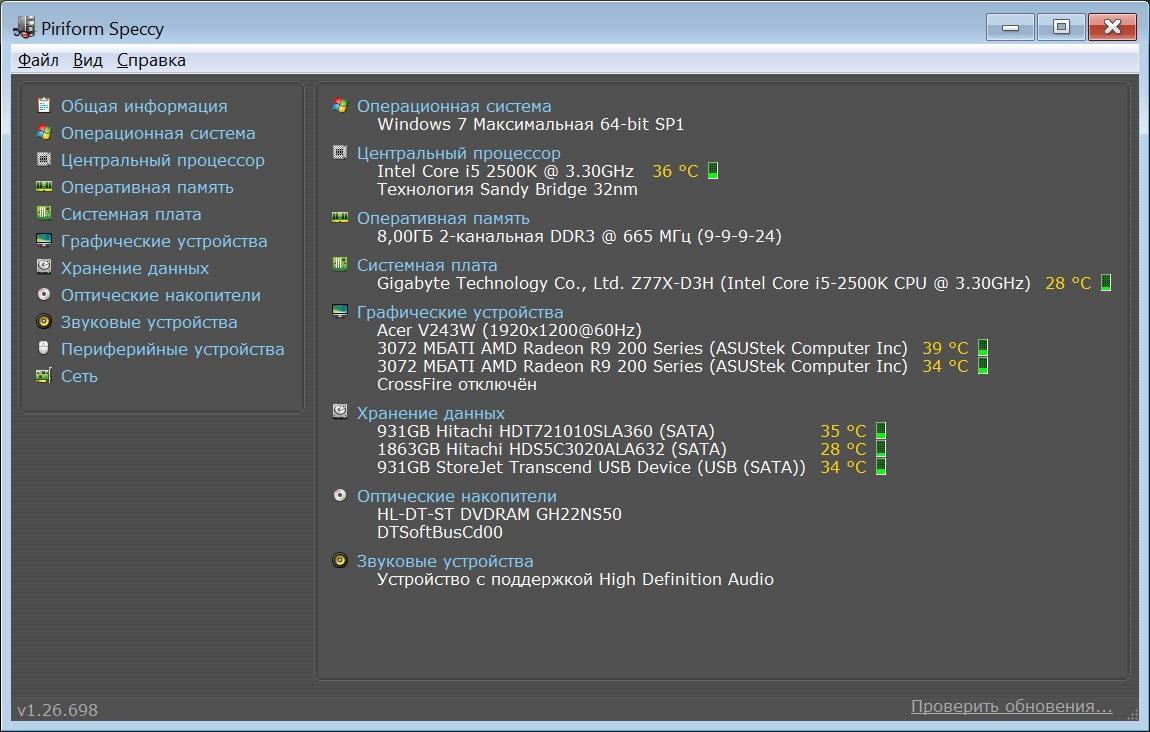
Task: Select Оперативная память in the sidebar
Action: click(x=147, y=187)
